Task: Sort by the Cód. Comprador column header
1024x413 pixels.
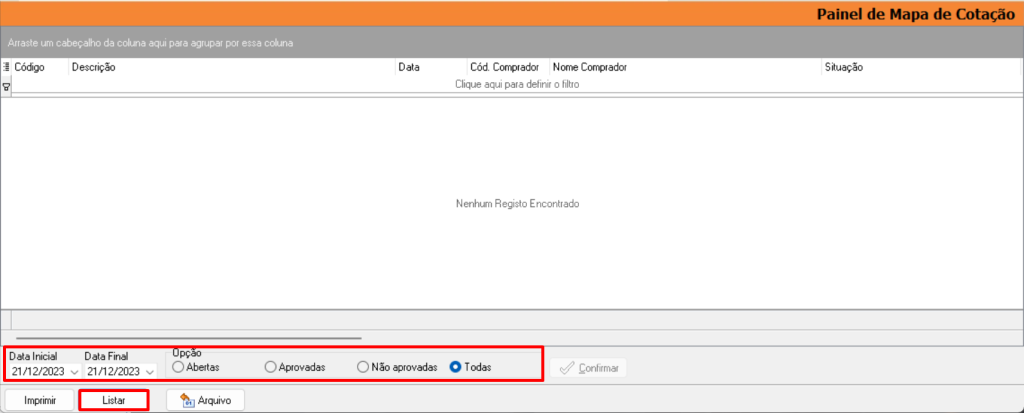Action: 508,67
